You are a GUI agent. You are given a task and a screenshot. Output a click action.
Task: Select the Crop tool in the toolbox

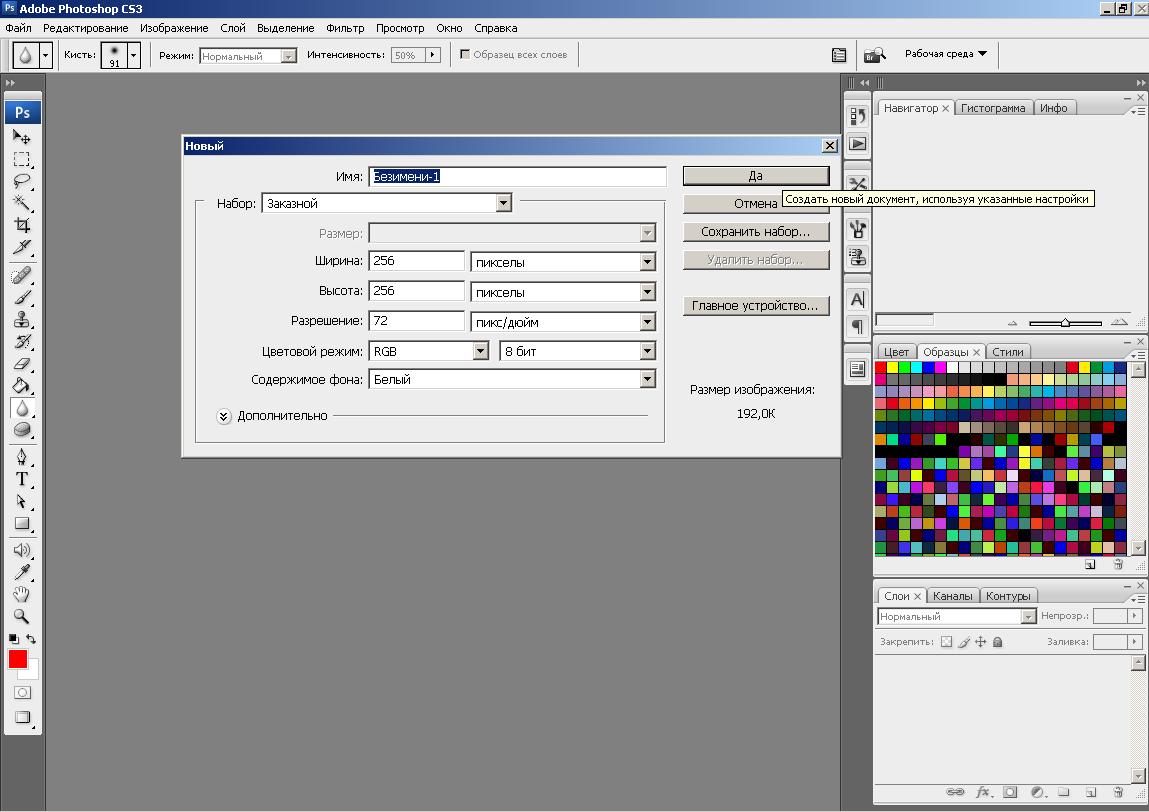(21, 225)
